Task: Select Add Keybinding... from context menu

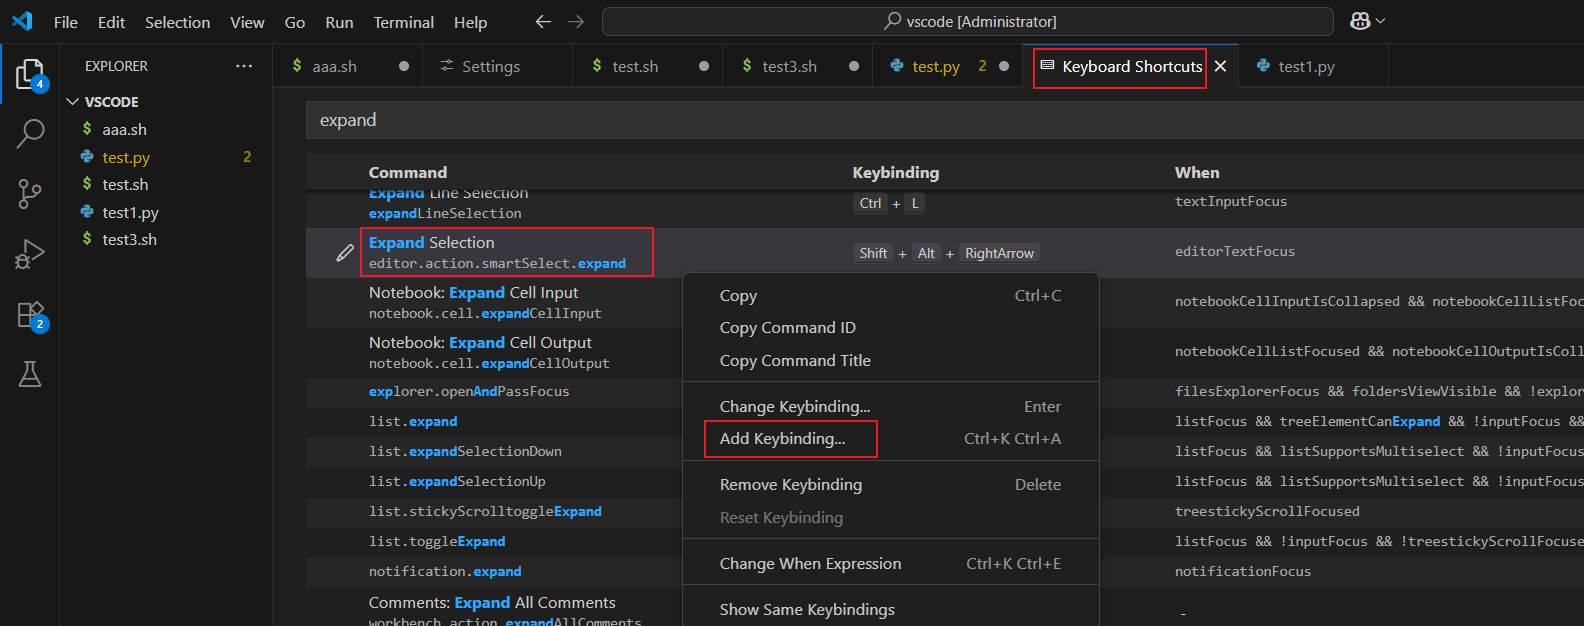Action: click(782, 438)
